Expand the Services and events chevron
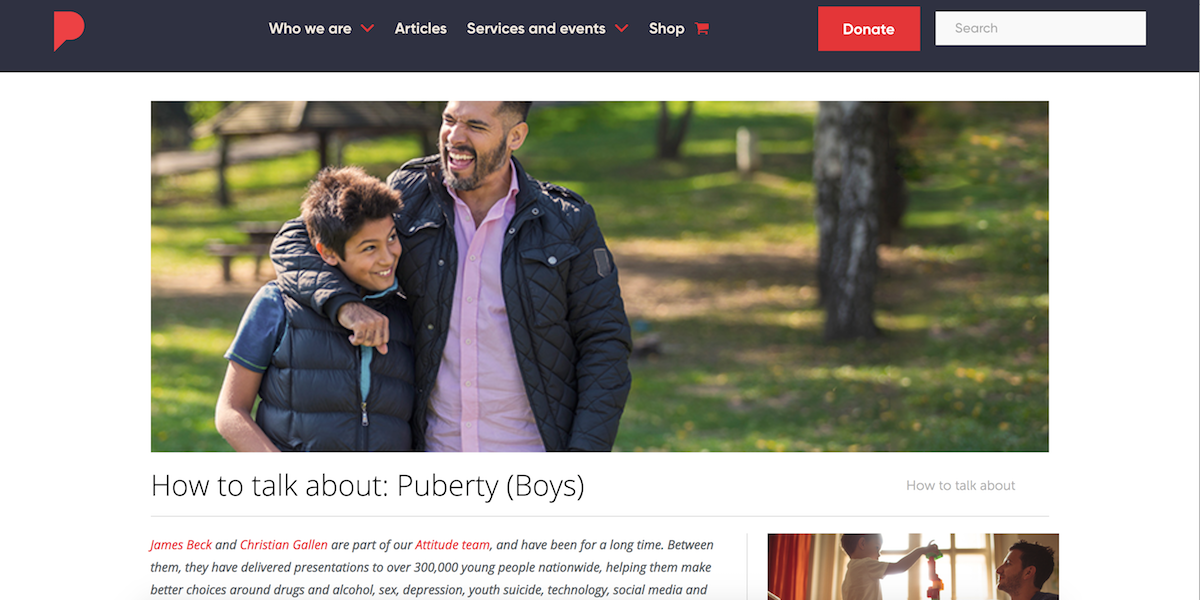 622,28
